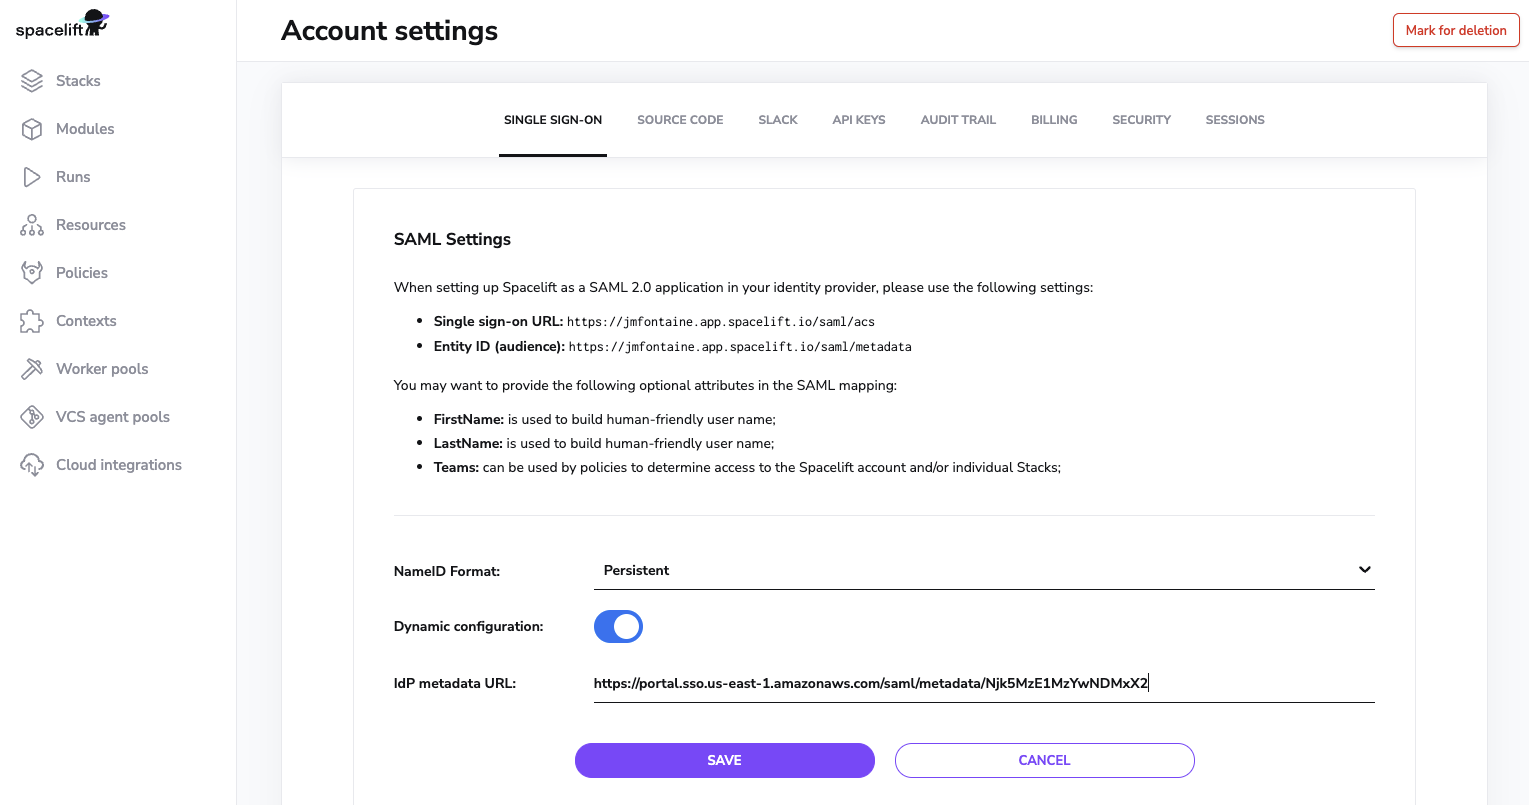Open the NameID Format dropdown

tap(984, 570)
